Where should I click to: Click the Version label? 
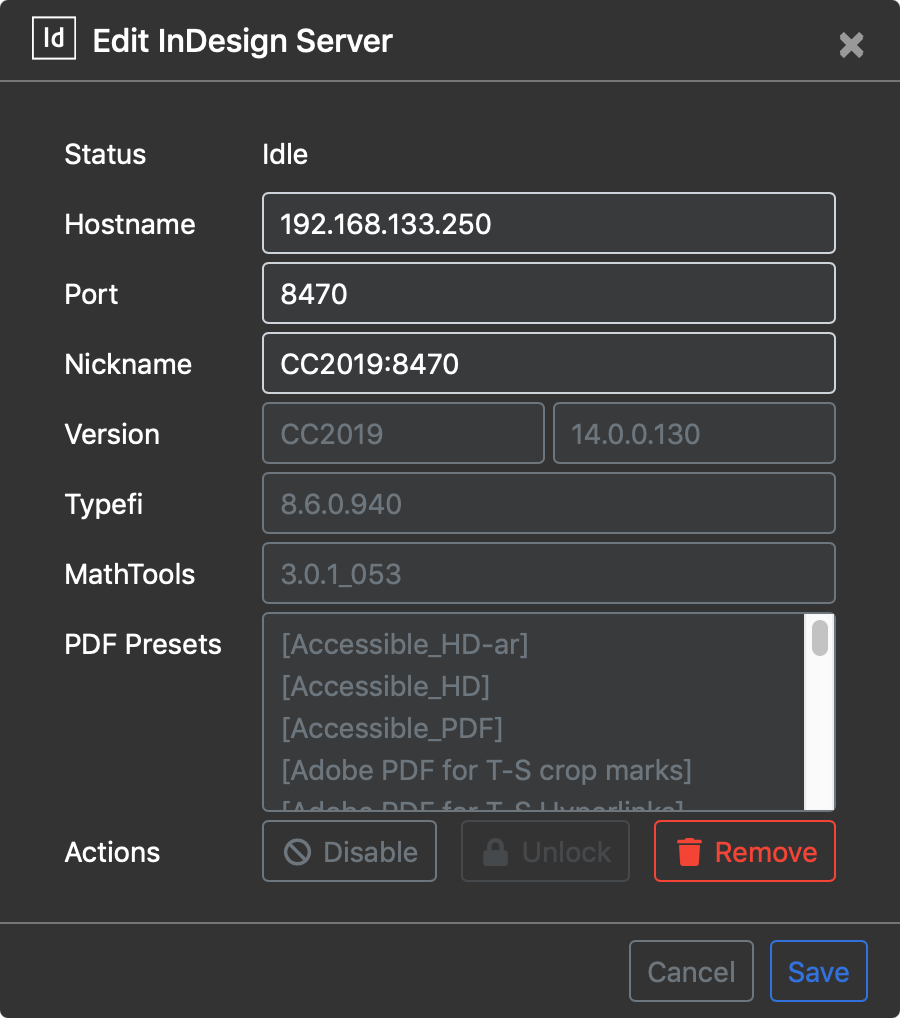[112, 434]
